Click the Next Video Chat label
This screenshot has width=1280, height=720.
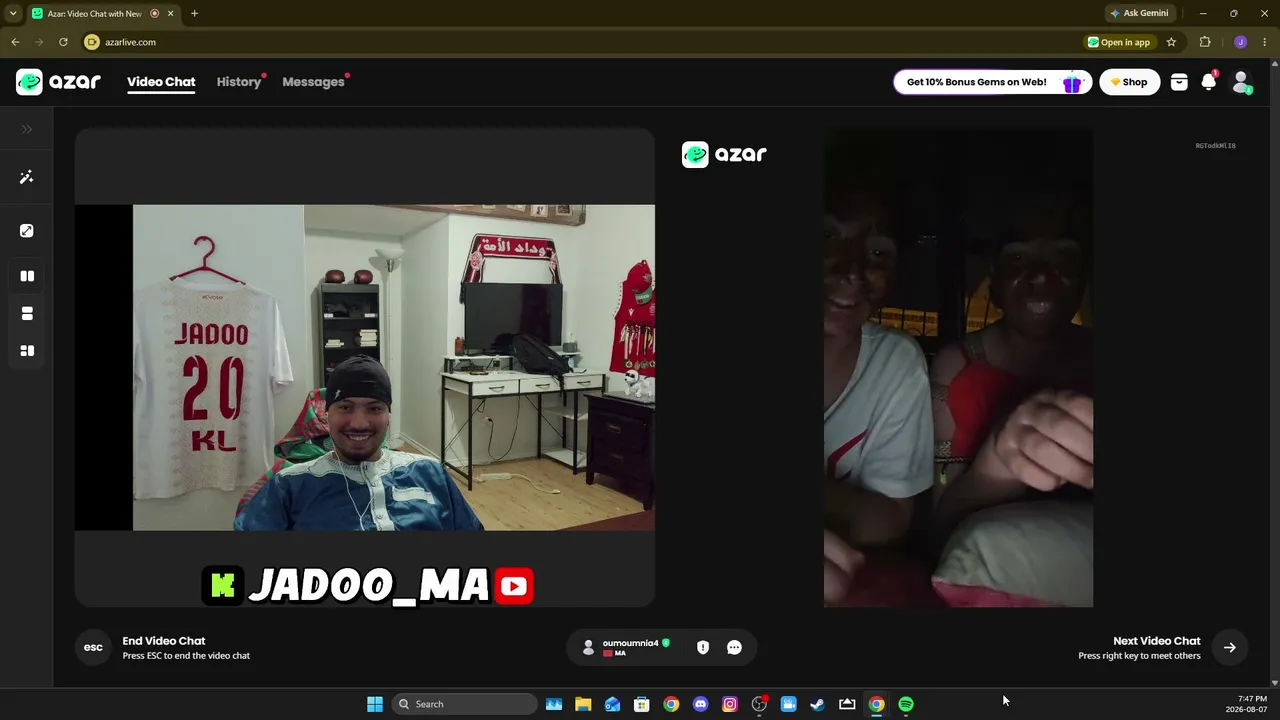tap(1157, 641)
